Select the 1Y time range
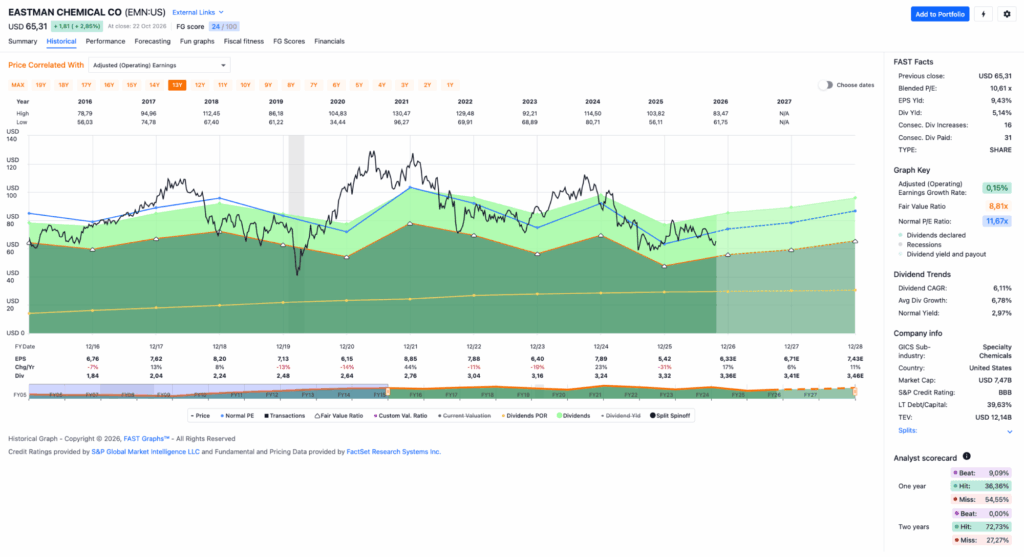Screen dimensions: 1024x557 coord(449,85)
